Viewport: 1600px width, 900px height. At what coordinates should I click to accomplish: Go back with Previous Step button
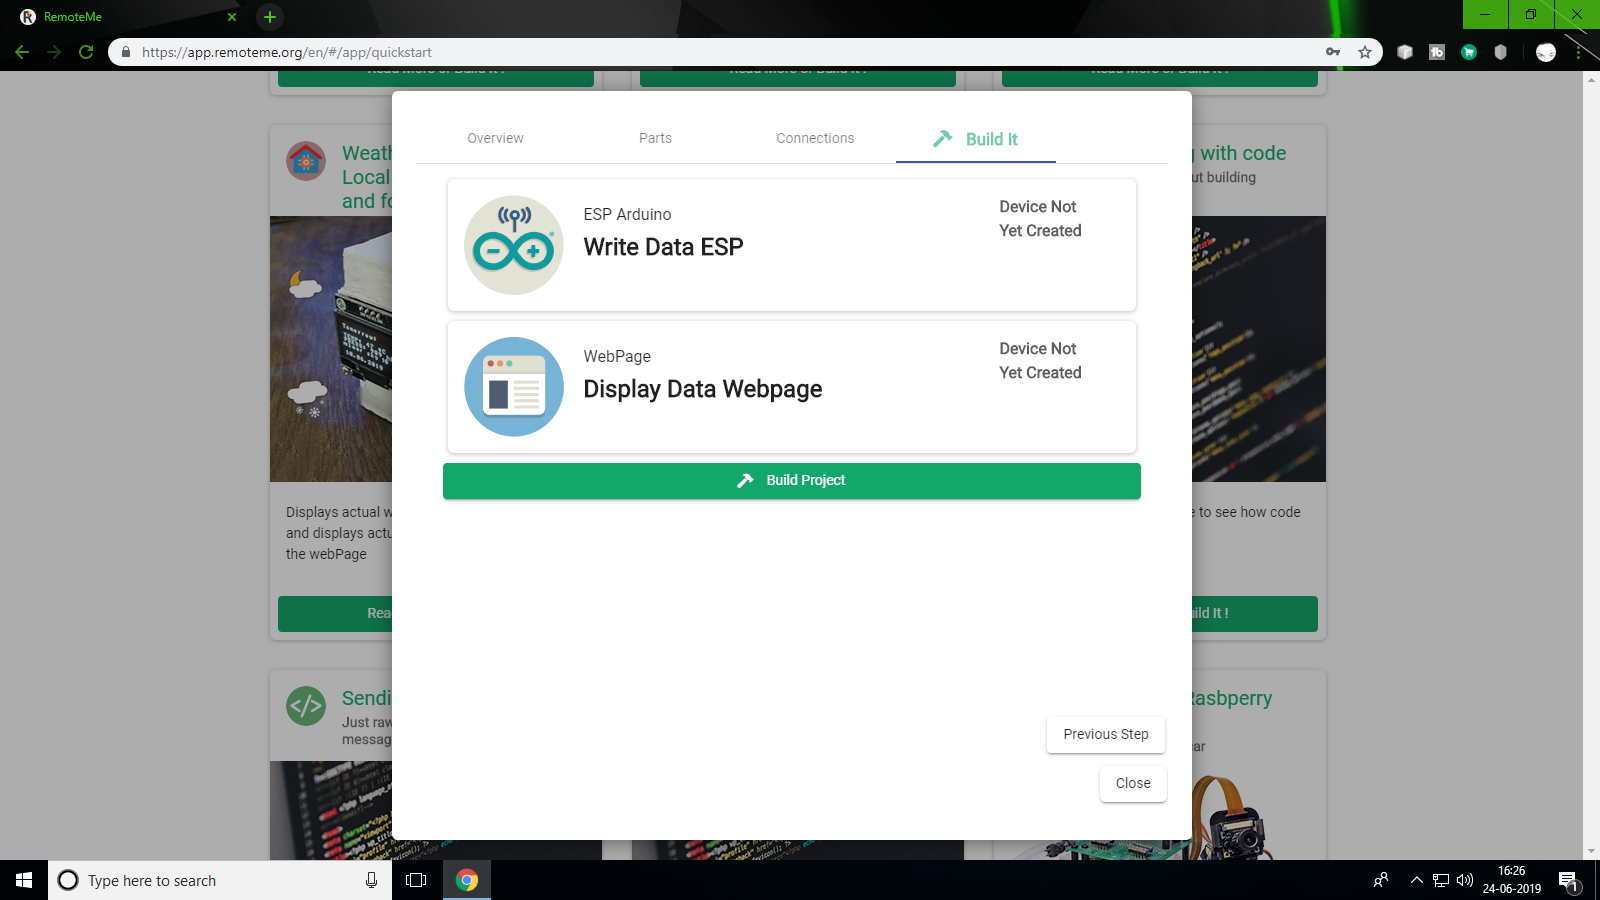pos(1106,734)
